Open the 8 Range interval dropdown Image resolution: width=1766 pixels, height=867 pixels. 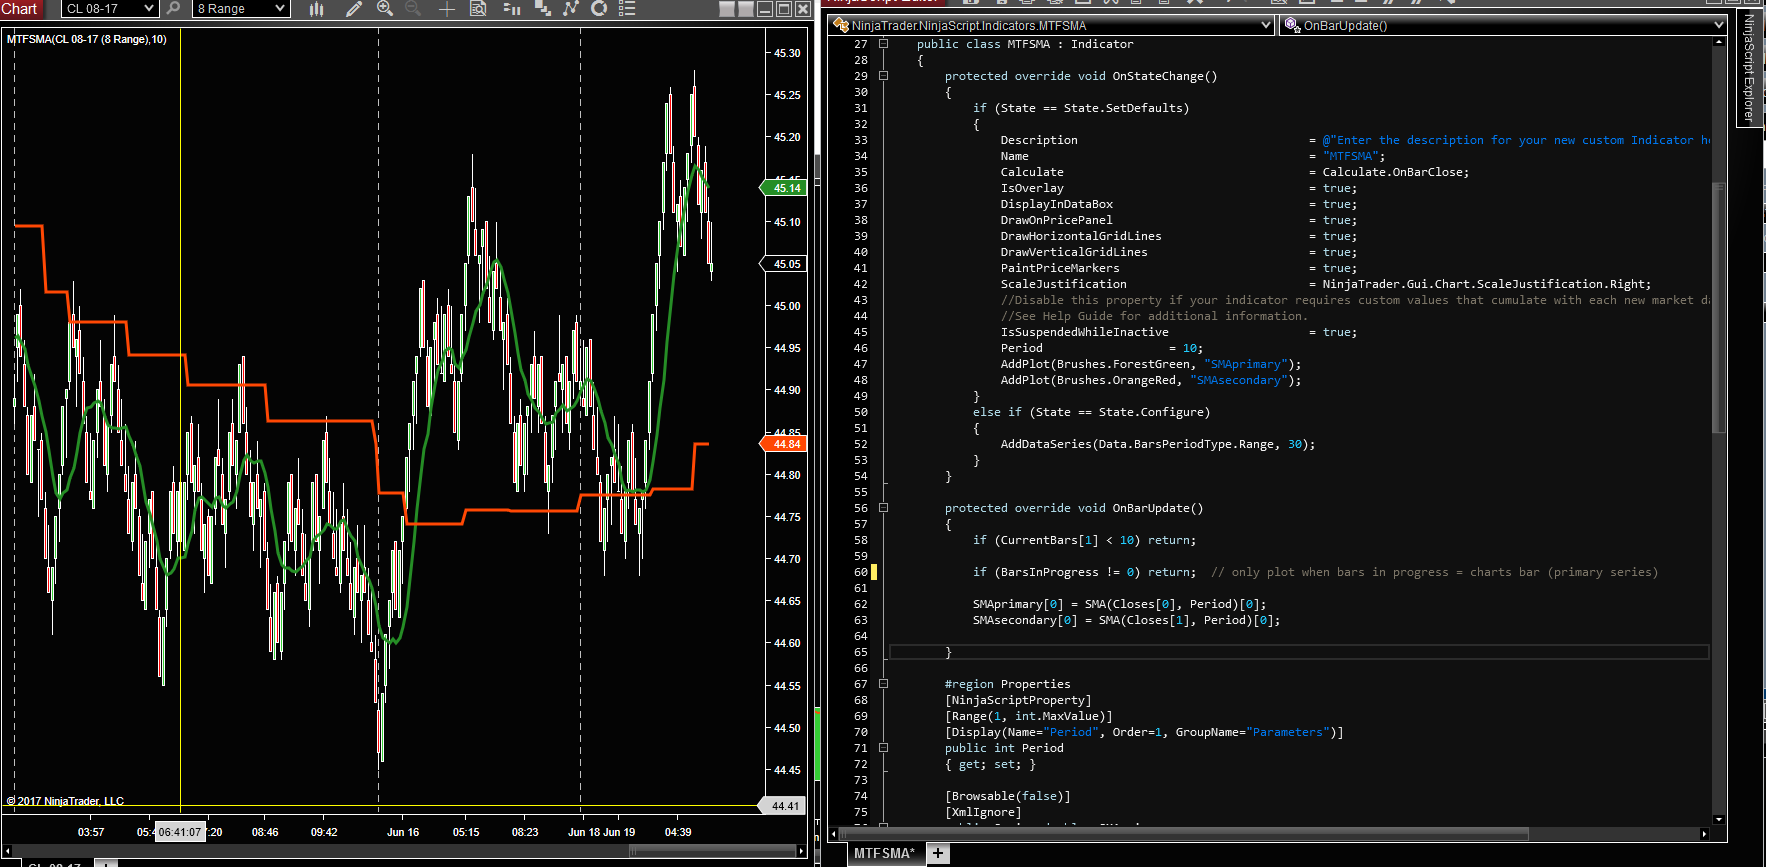(x=242, y=9)
